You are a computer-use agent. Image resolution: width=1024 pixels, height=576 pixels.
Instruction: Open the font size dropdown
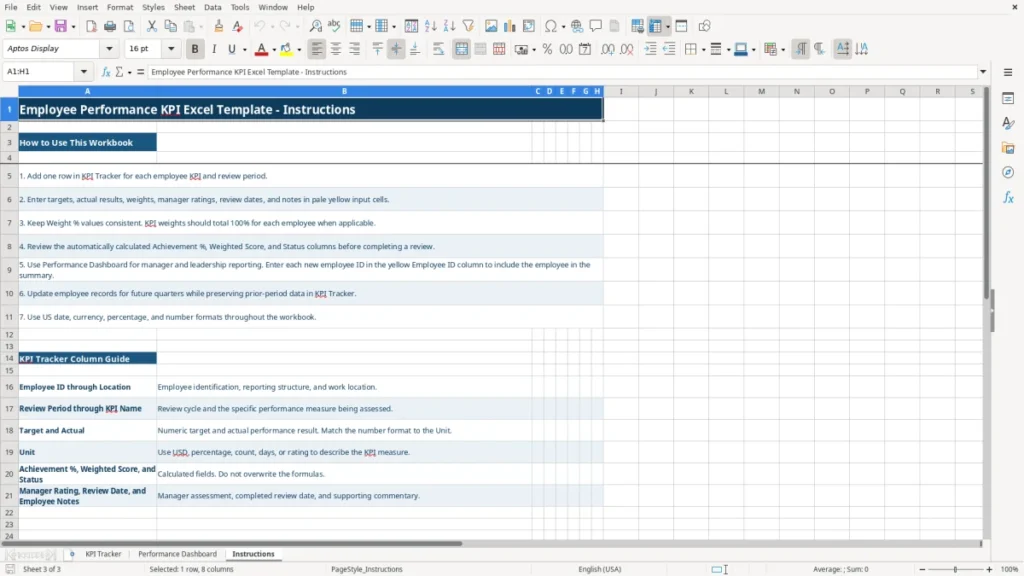171,48
